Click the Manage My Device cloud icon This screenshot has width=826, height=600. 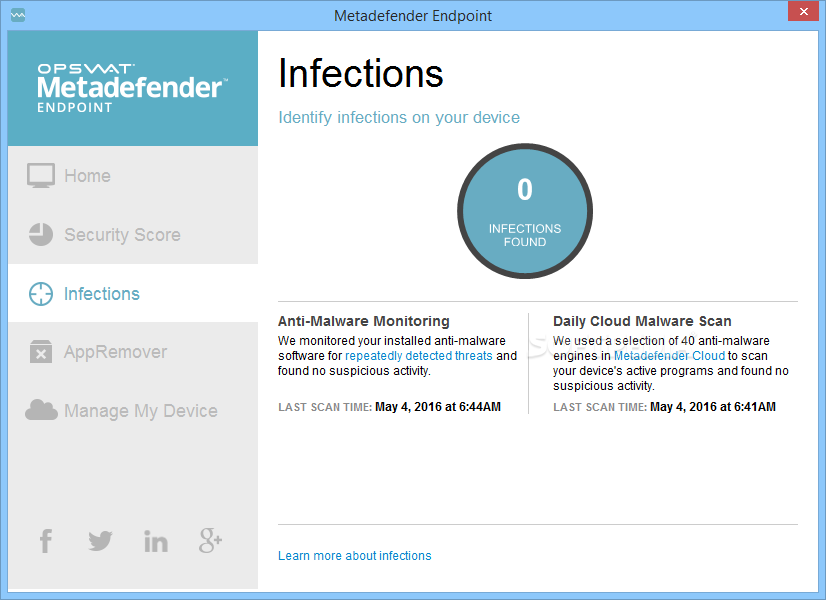click(41, 410)
